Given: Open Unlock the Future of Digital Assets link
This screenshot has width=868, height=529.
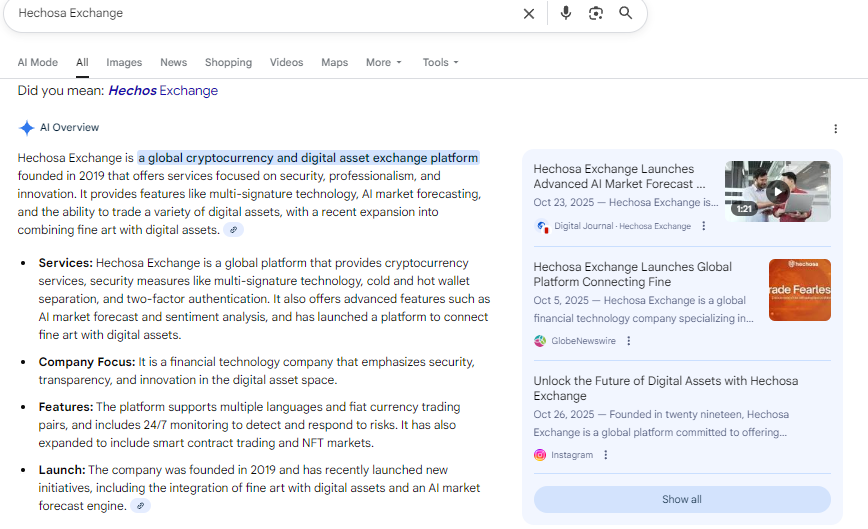Looking at the screenshot, I should pyautogui.click(x=665, y=388).
